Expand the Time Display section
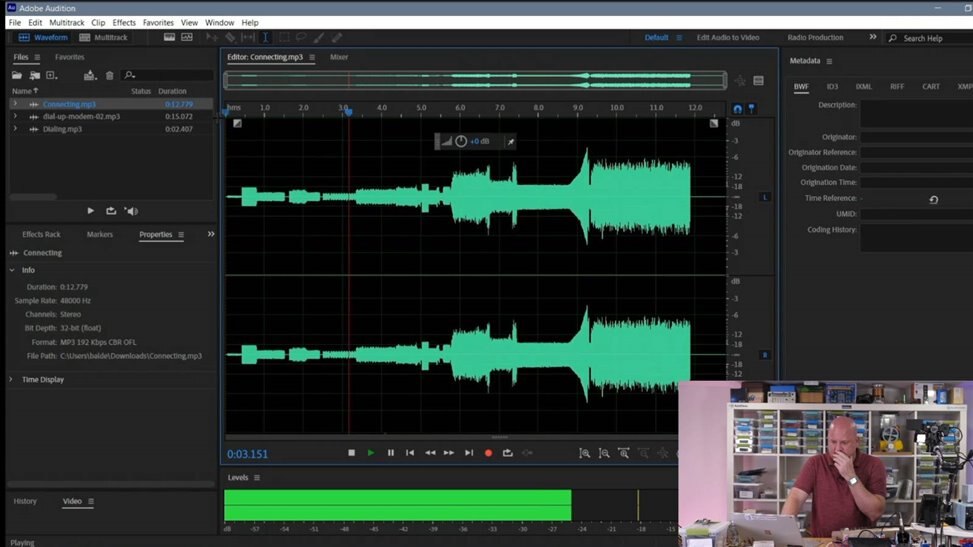973x547 pixels. [12, 380]
